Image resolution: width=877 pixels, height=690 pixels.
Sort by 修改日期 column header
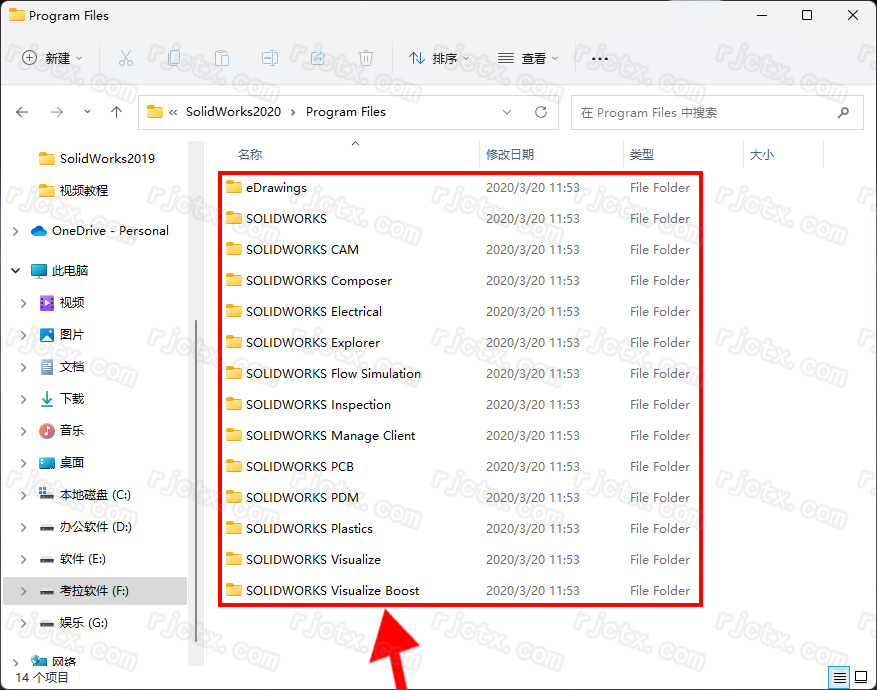510,155
